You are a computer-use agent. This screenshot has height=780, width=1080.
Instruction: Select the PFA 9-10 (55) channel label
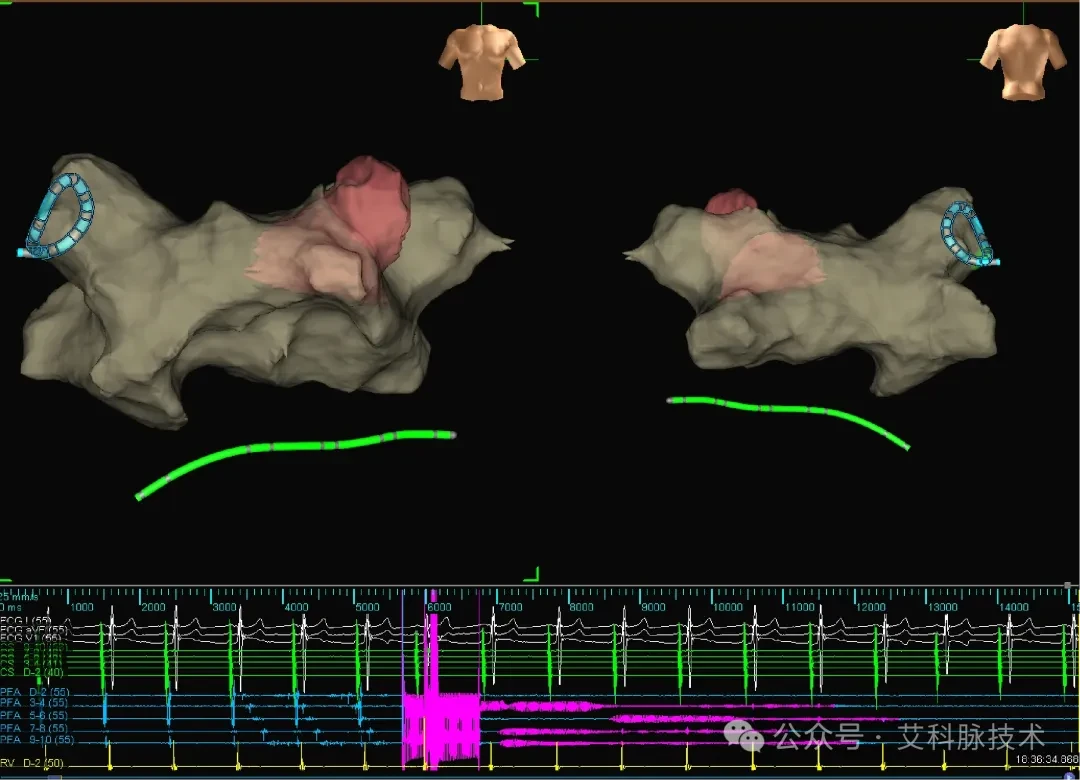coord(37,739)
